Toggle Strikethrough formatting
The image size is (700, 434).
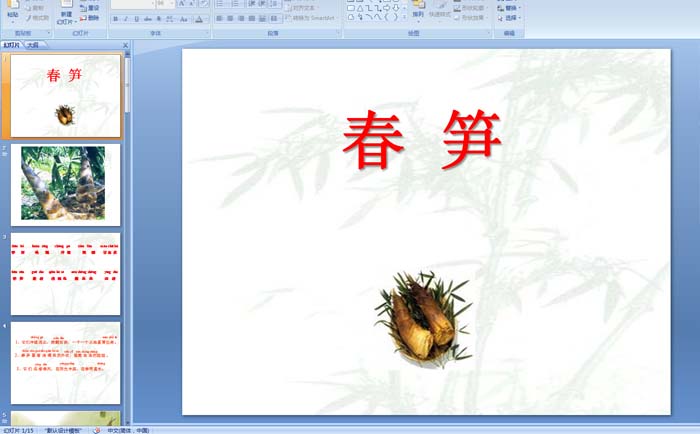(148, 19)
